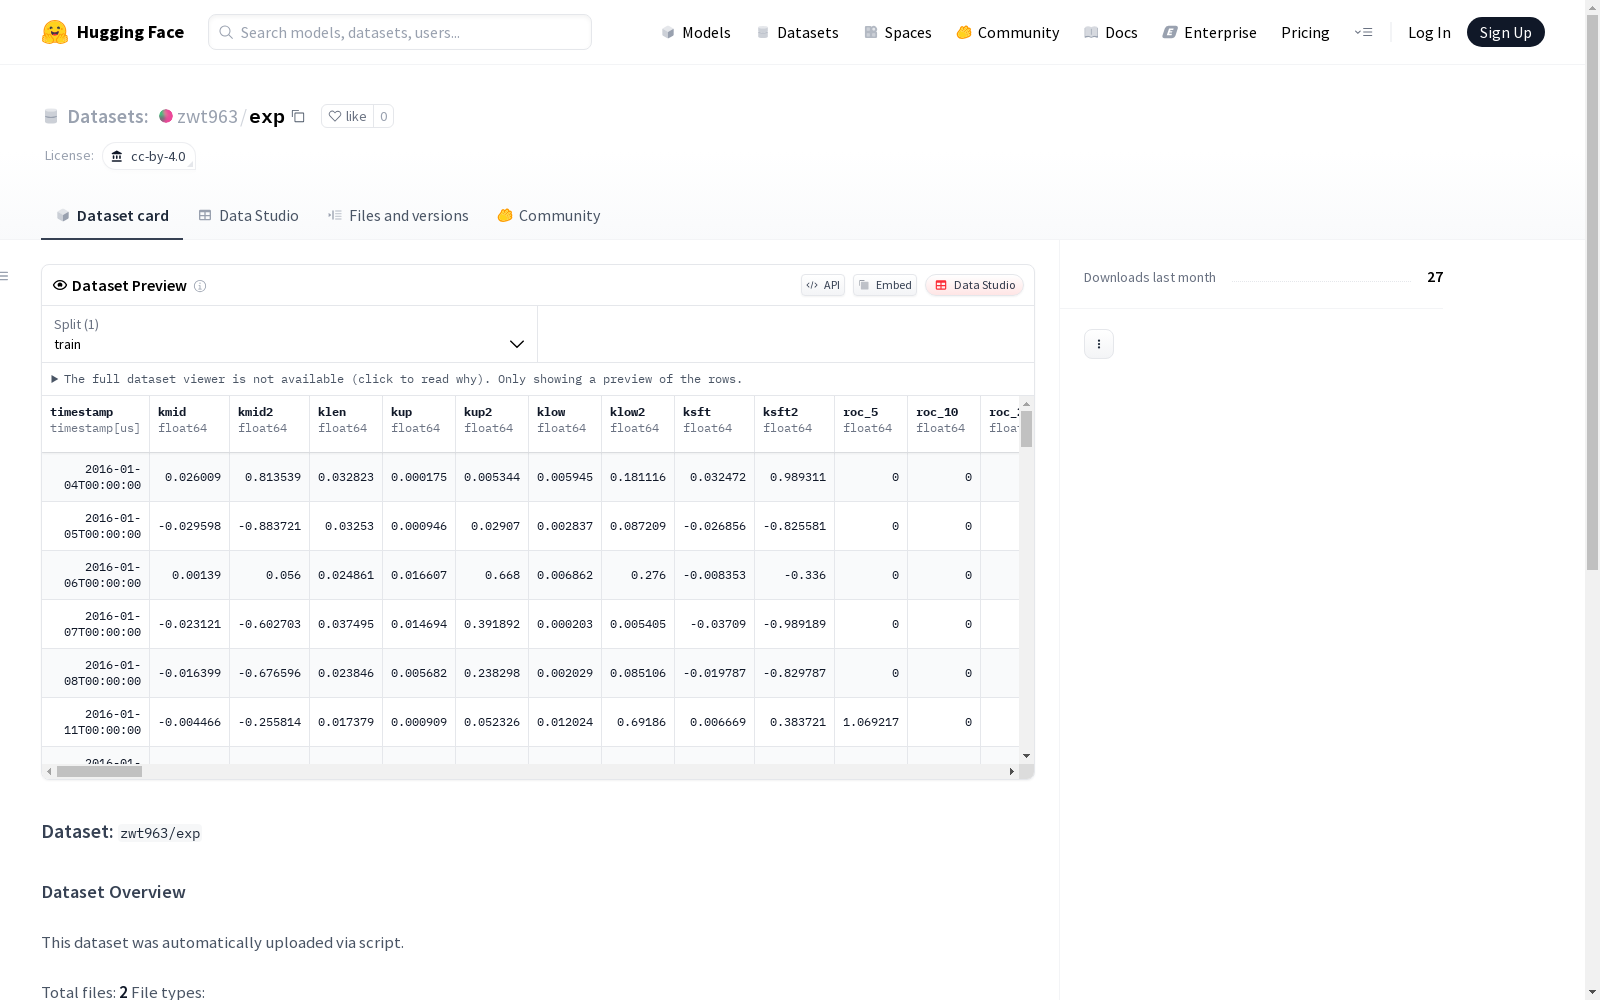Open Community in the top navigation

[1008, 32]
